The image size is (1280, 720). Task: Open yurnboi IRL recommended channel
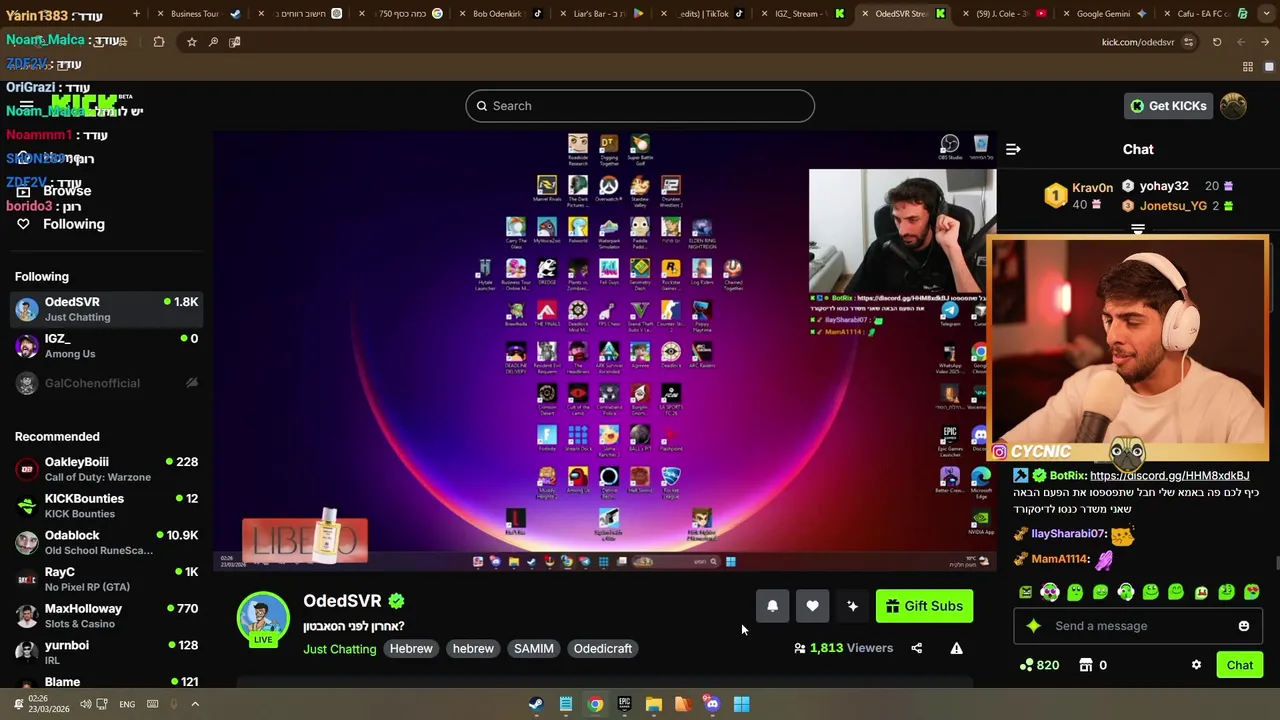(107, 652)
